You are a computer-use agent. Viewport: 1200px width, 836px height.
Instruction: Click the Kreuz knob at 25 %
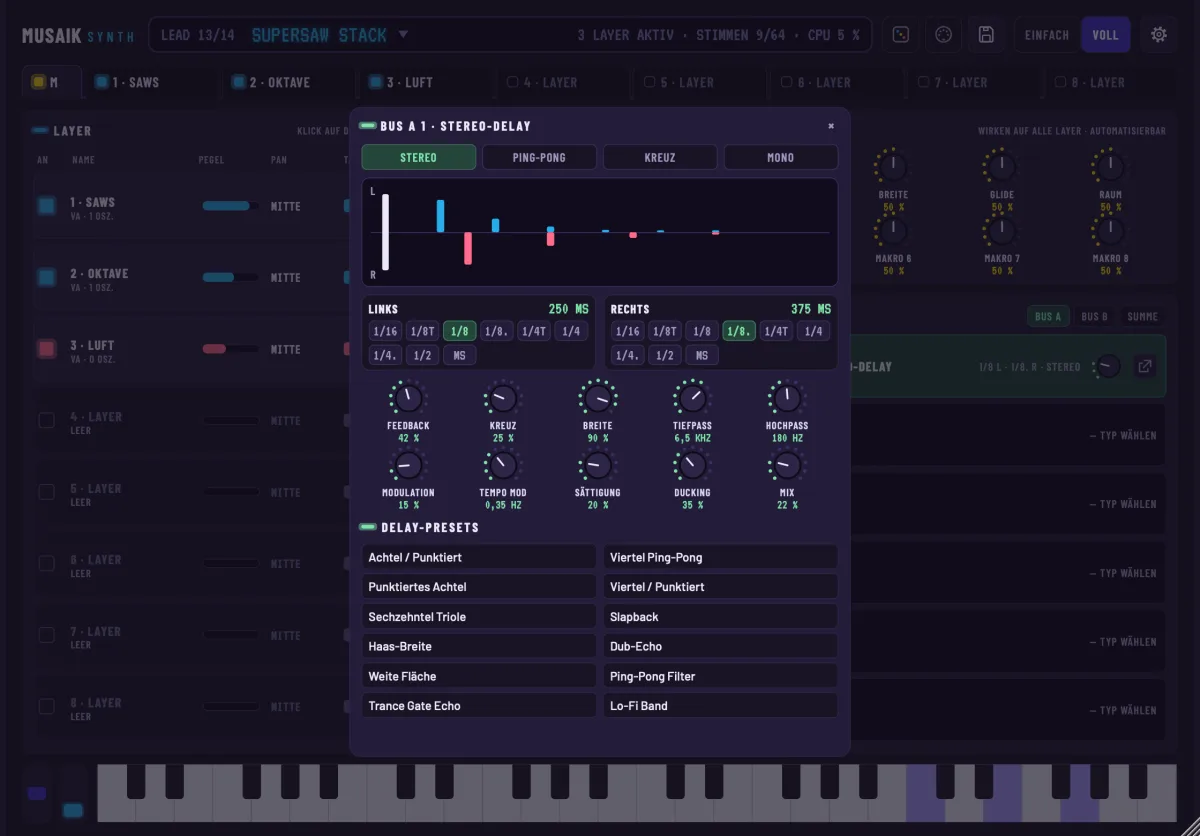pos(503,398)
